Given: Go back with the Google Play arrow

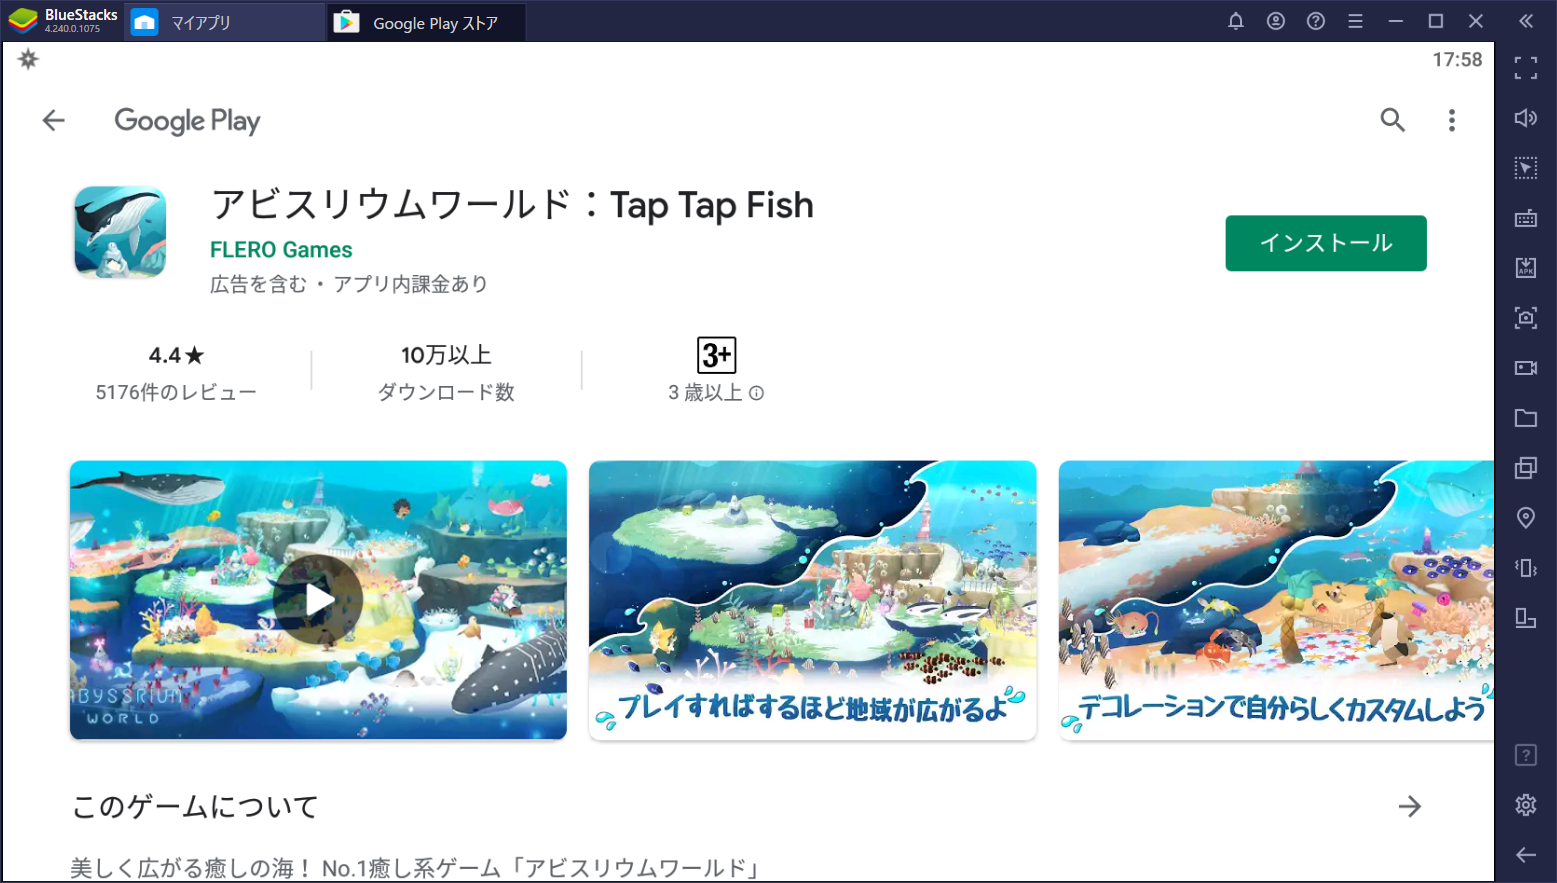Looking at the screenshot, I should coord(53,121).
